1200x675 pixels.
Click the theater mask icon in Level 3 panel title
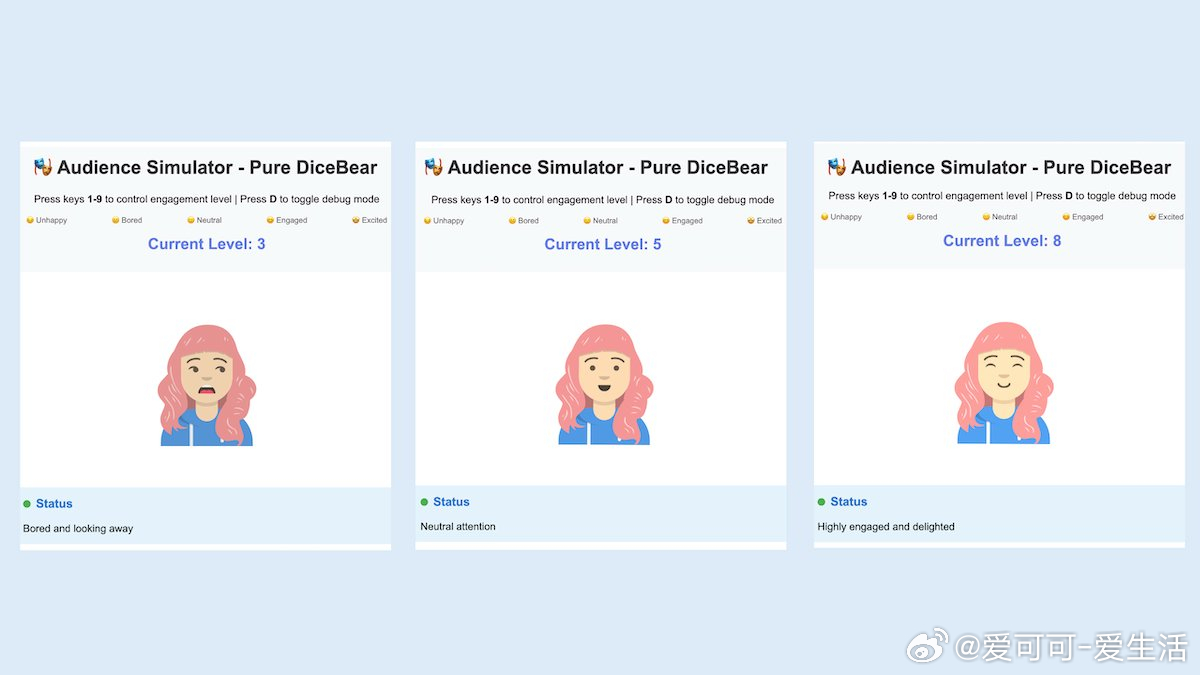42,167
